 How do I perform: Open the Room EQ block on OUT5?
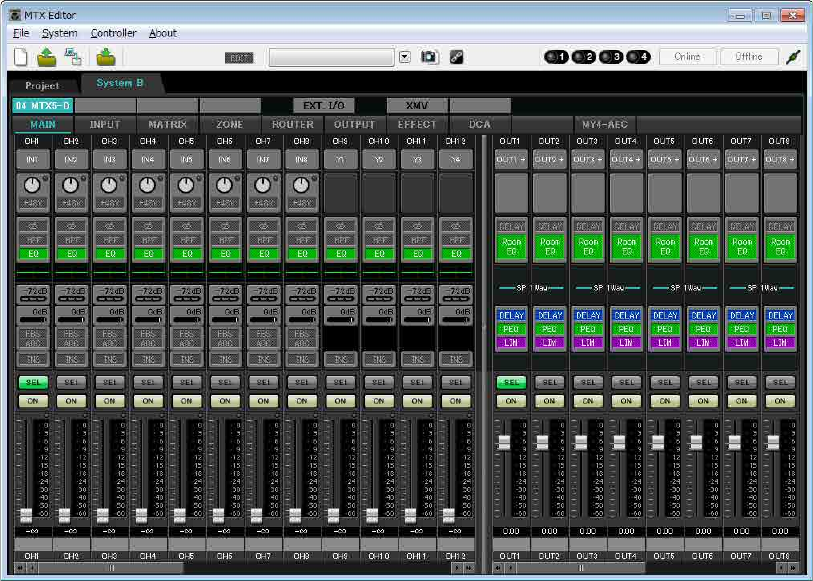pos(665,247)
